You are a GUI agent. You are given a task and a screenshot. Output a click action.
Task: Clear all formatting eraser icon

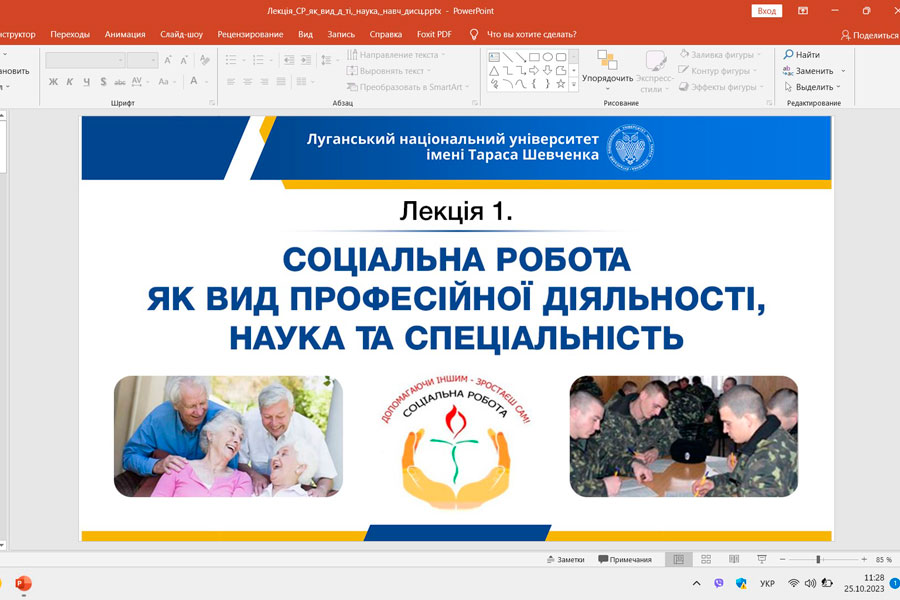coord(204,60)
